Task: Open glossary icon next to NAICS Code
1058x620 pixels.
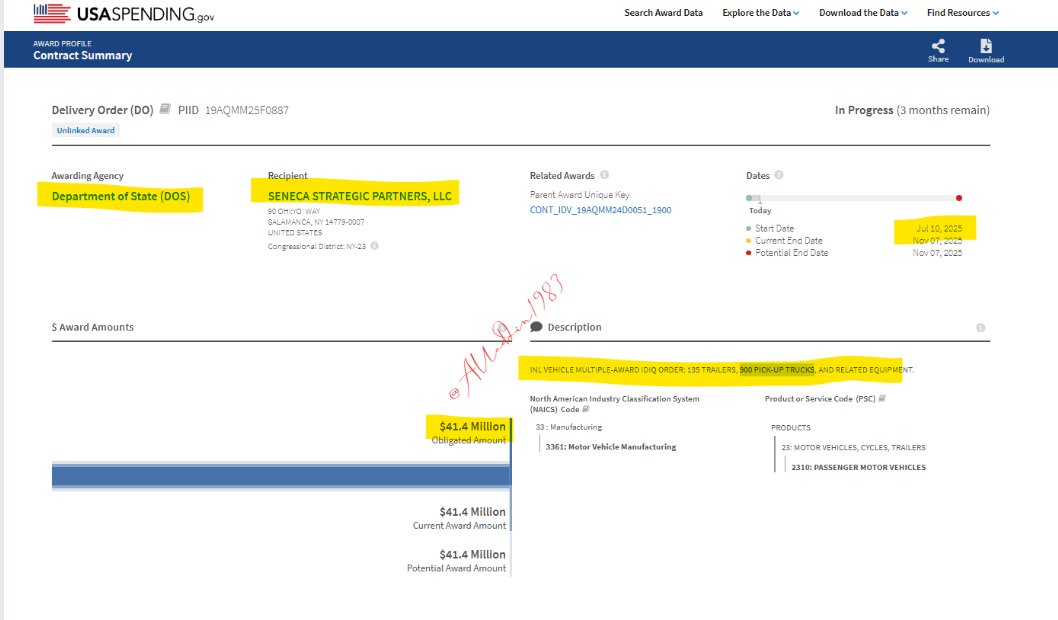Action: 586,409
